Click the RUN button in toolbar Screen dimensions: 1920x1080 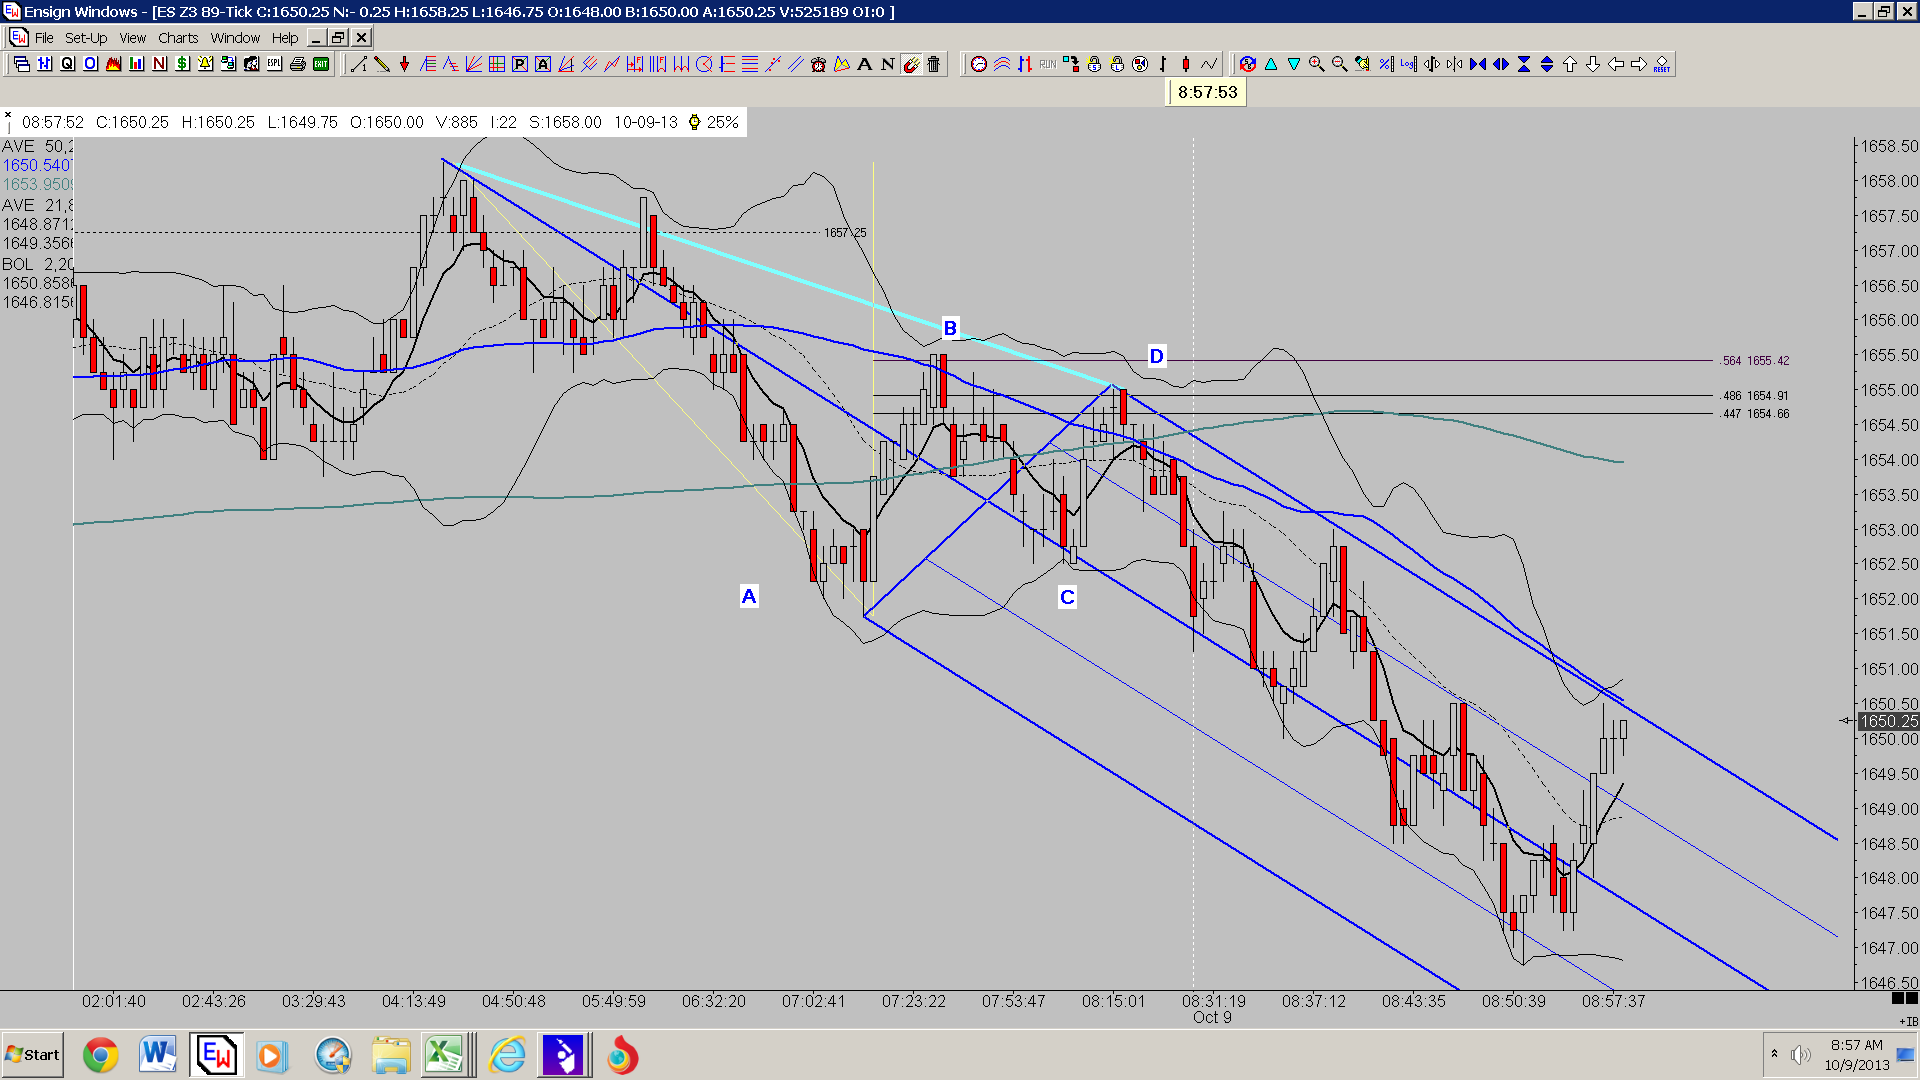(x=1048, y=64)
